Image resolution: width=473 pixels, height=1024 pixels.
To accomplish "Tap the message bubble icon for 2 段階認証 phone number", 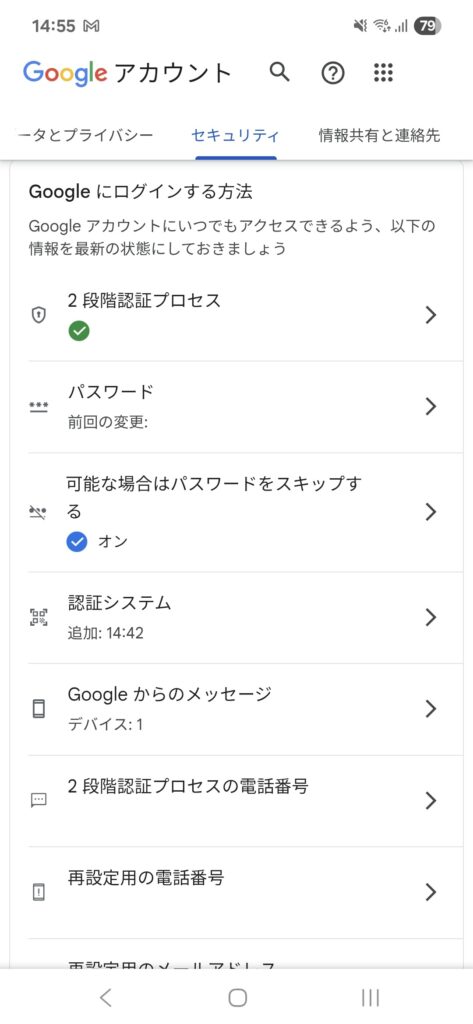I will tap(39, 800).
